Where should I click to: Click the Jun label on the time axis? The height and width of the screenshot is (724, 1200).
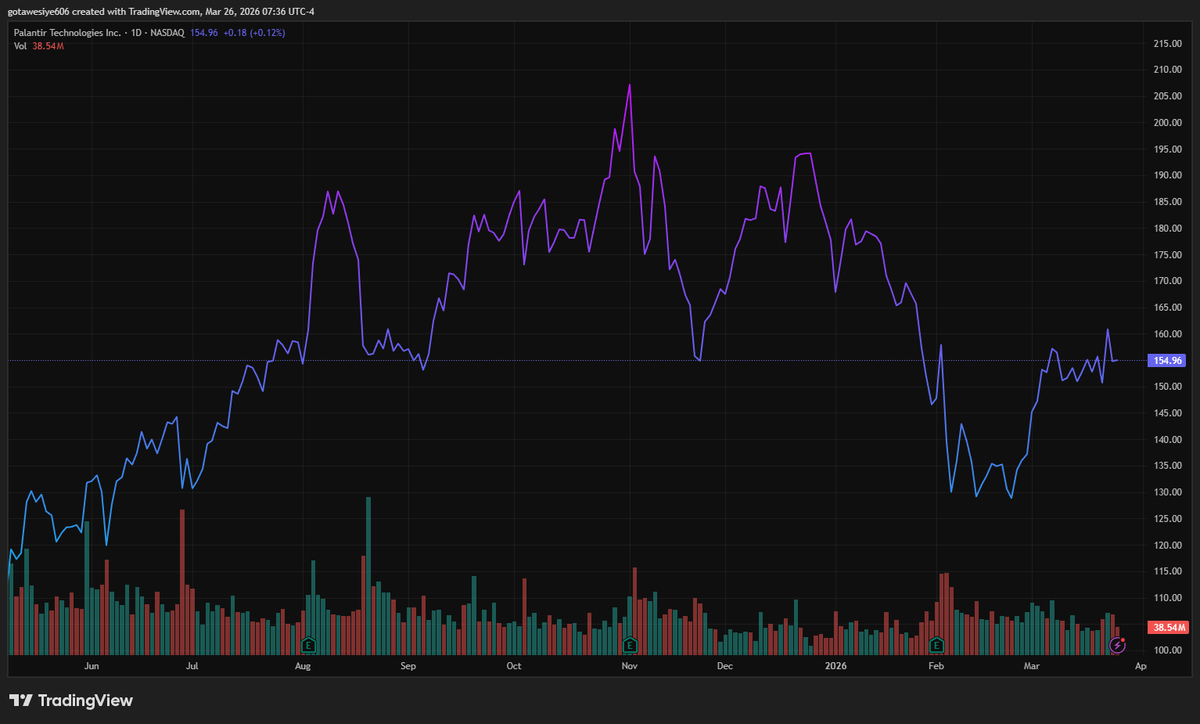coord(92,665)
